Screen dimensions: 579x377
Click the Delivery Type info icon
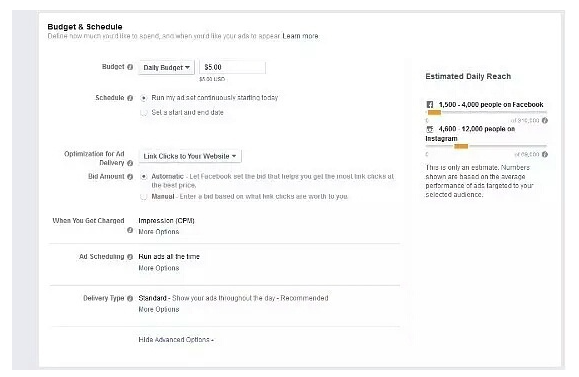130,299
